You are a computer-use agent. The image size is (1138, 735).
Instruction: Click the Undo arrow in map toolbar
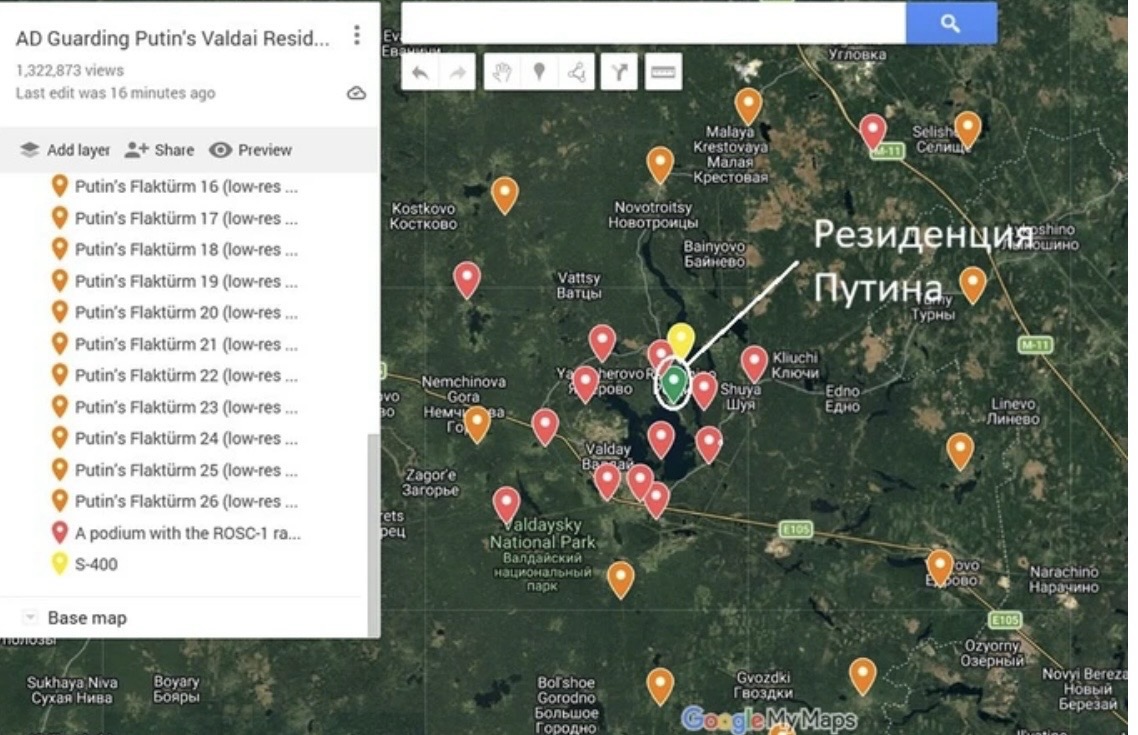click(x=421, y=72)
